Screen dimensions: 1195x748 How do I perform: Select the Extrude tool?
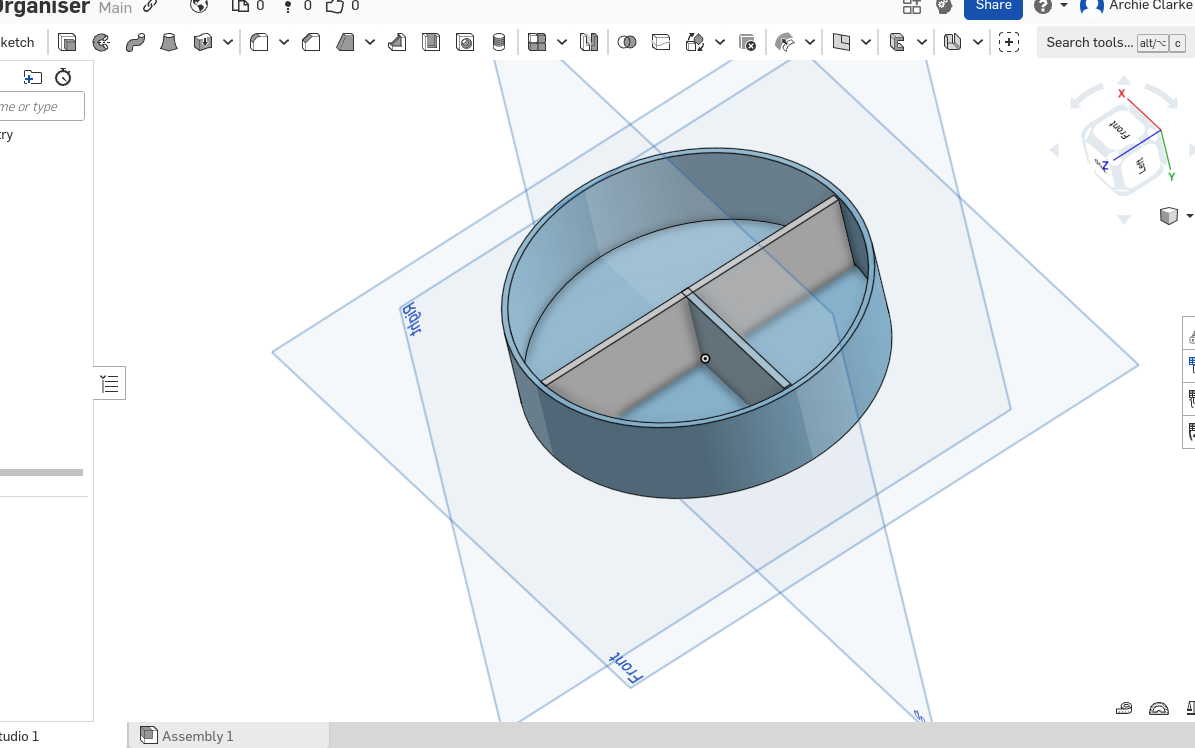[x=67, y=42]
